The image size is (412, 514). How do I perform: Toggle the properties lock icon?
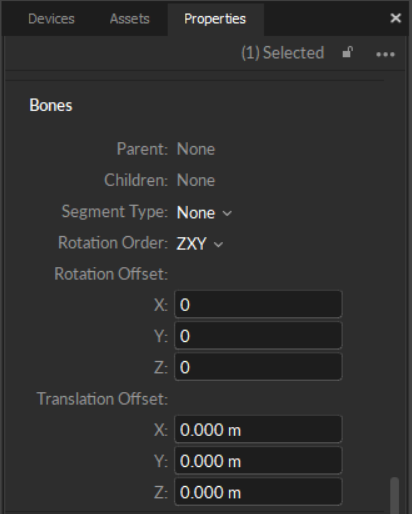347,53
